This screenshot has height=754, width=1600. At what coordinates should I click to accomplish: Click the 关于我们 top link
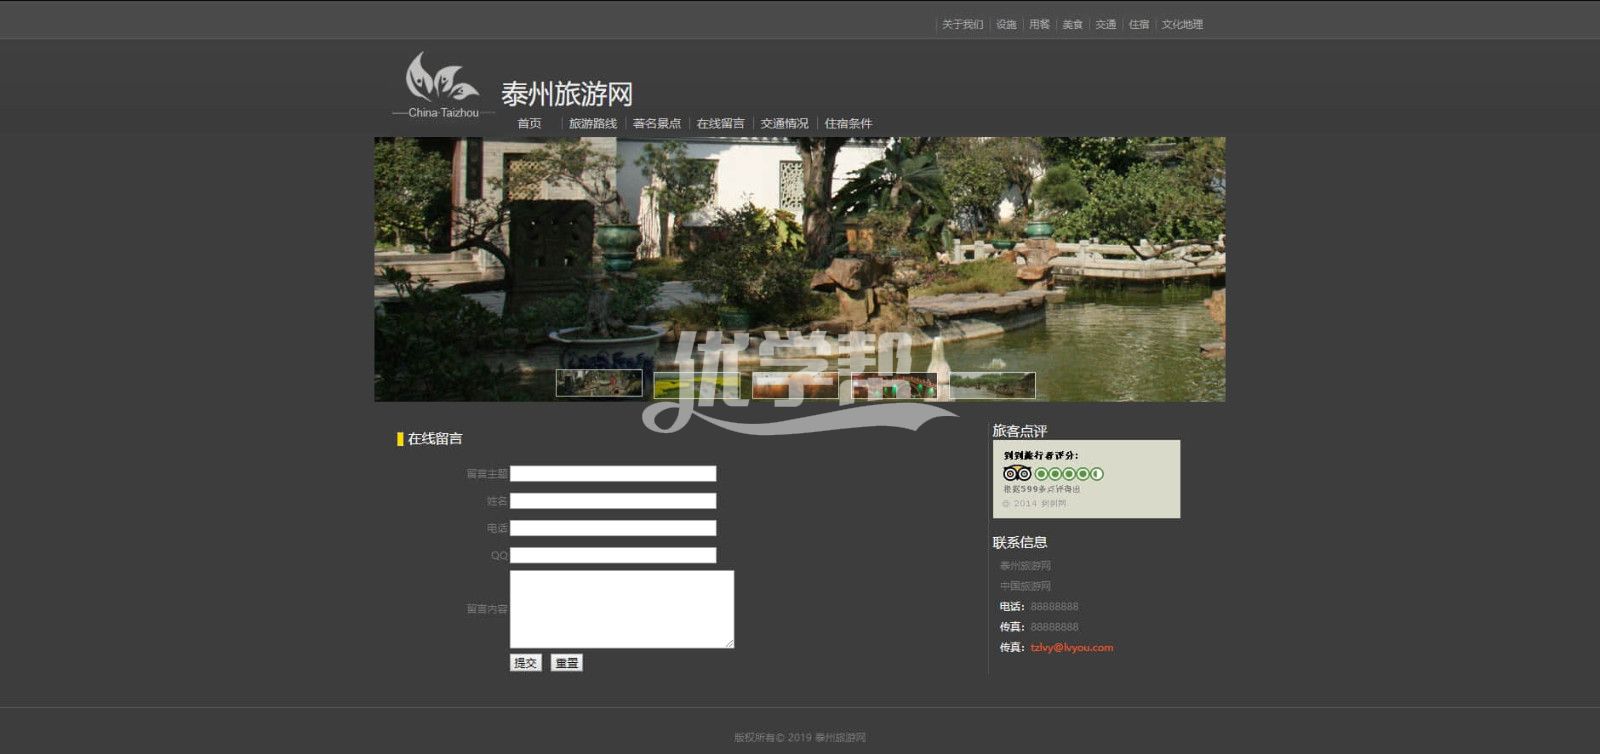click(962, 25)
